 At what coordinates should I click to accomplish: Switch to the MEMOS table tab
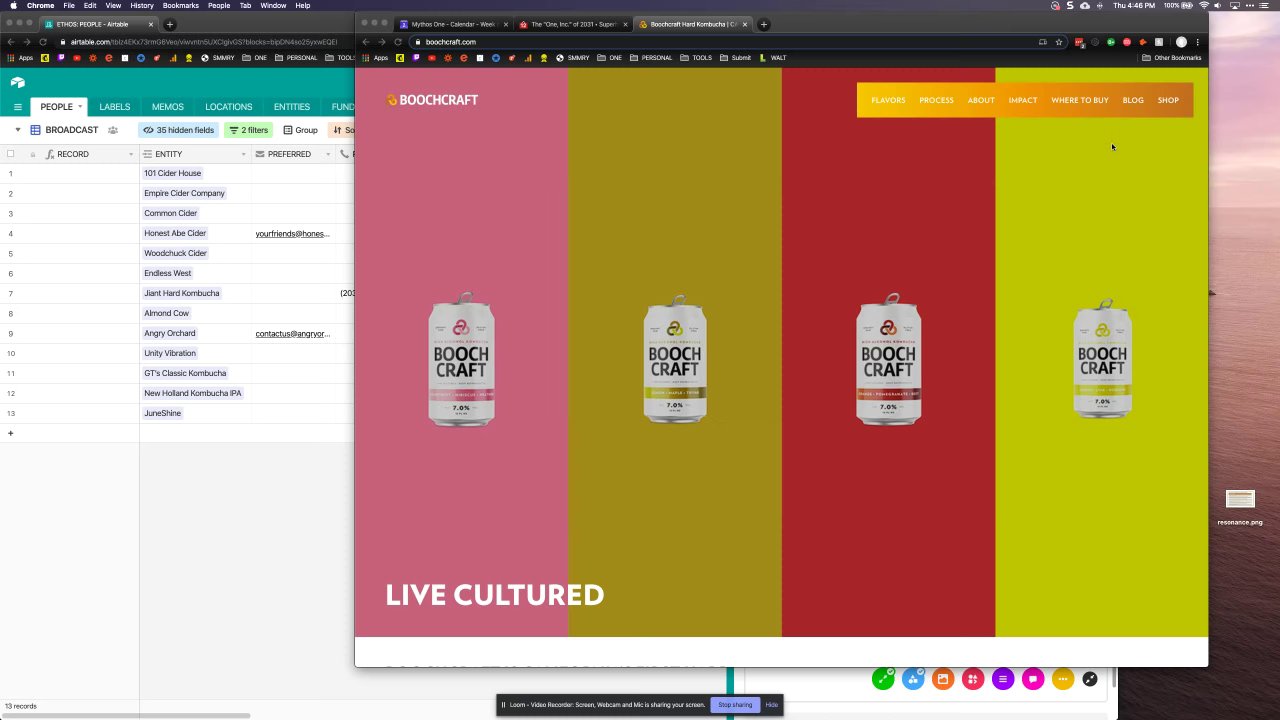(x=168, y=107)
